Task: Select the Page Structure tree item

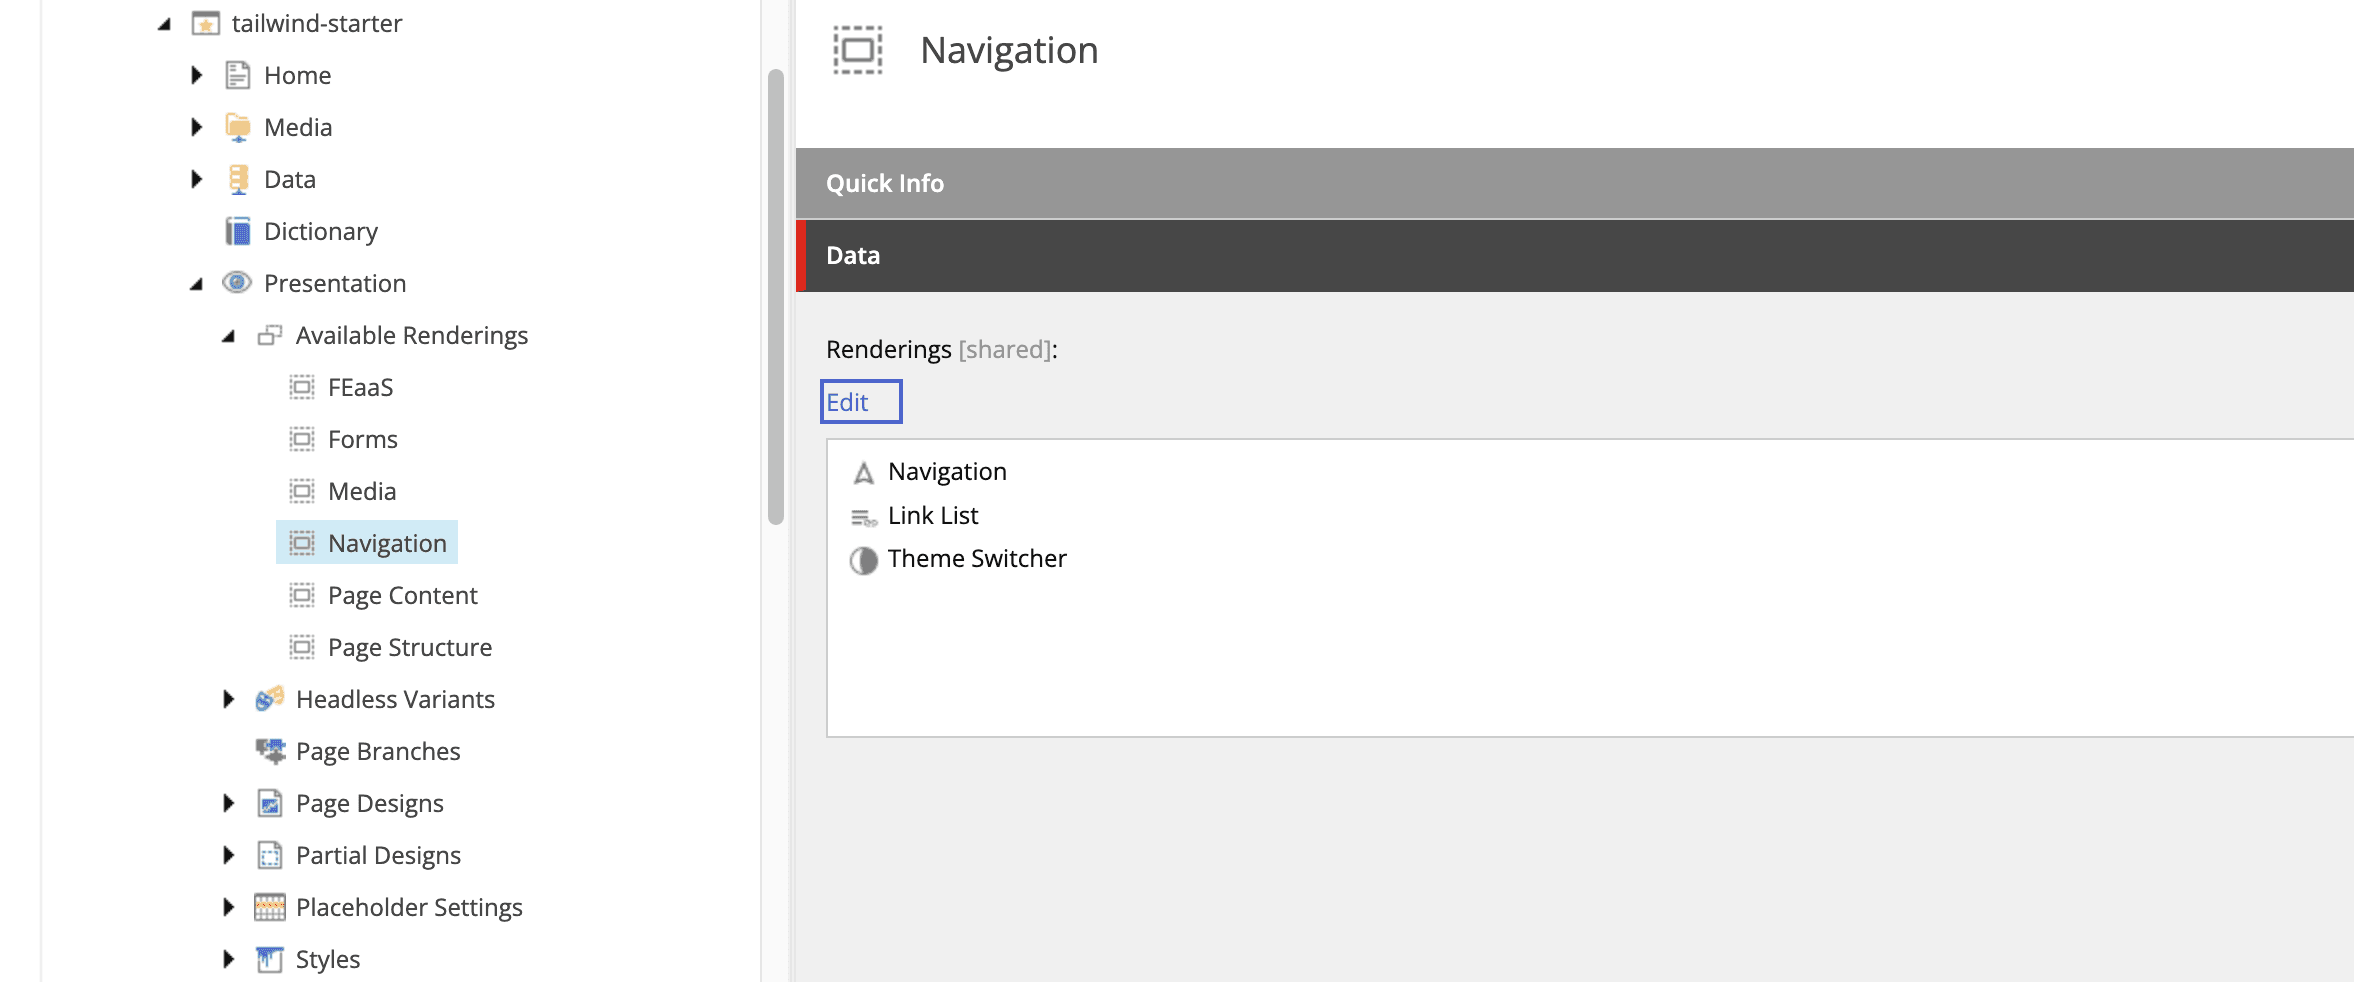Action: (x=409, y=648)
